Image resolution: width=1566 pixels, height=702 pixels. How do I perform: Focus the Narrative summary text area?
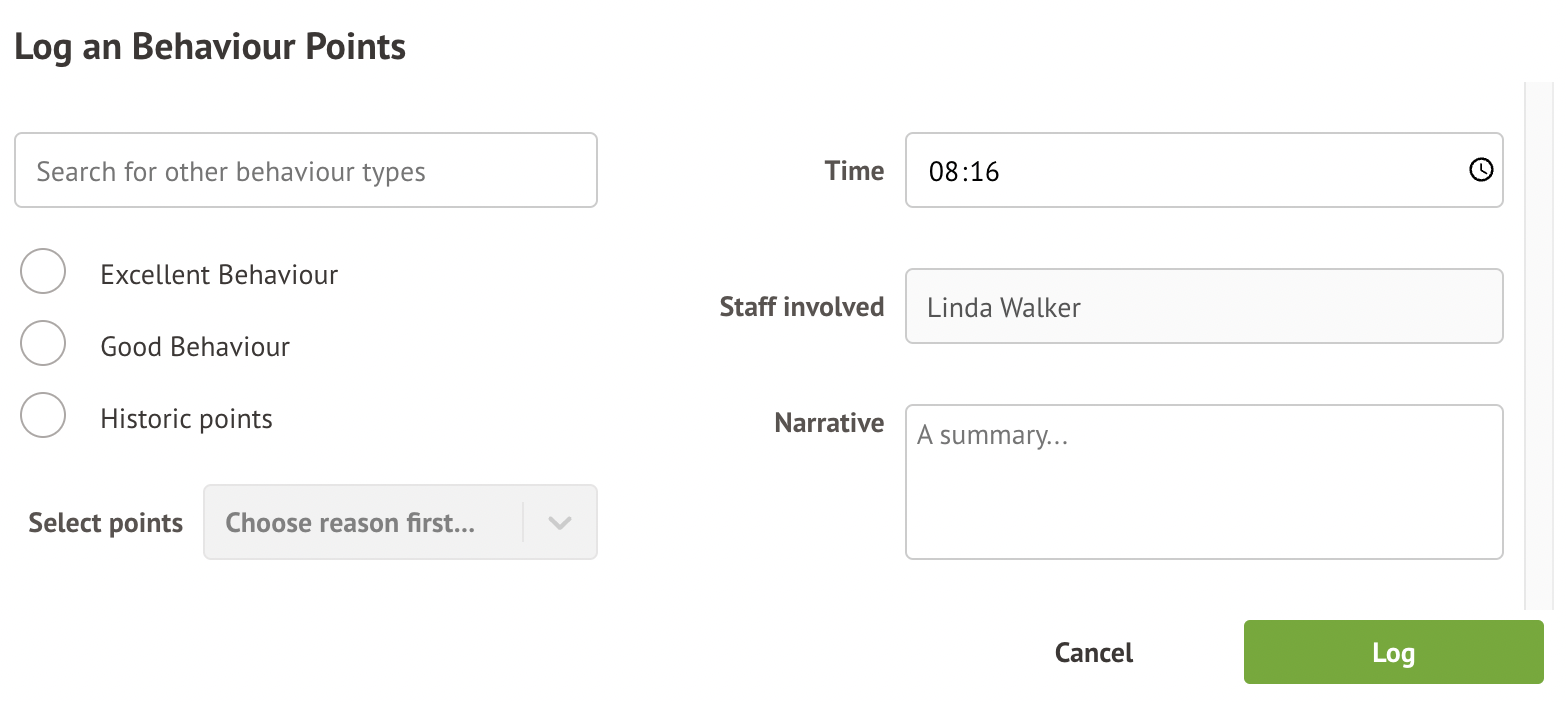click(x=1203, y=482)
